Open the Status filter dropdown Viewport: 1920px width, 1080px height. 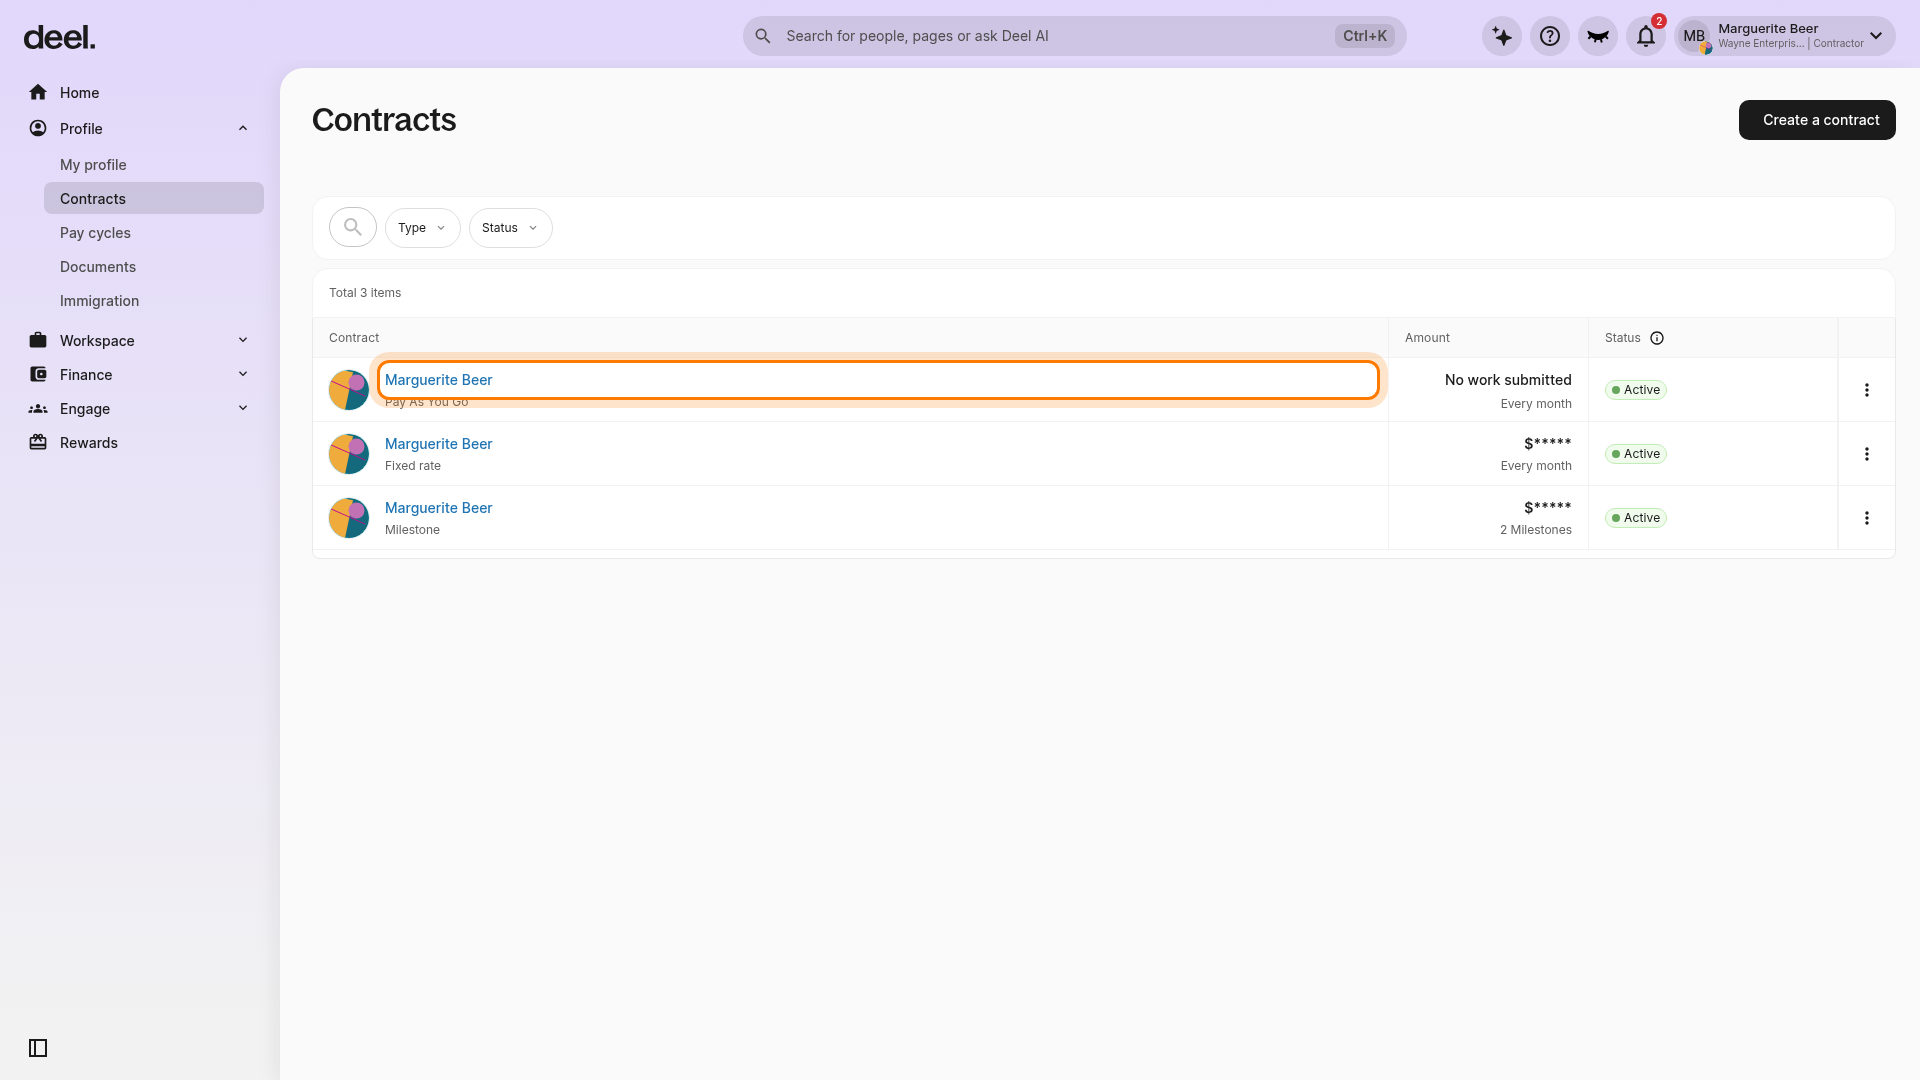(510, 228)
